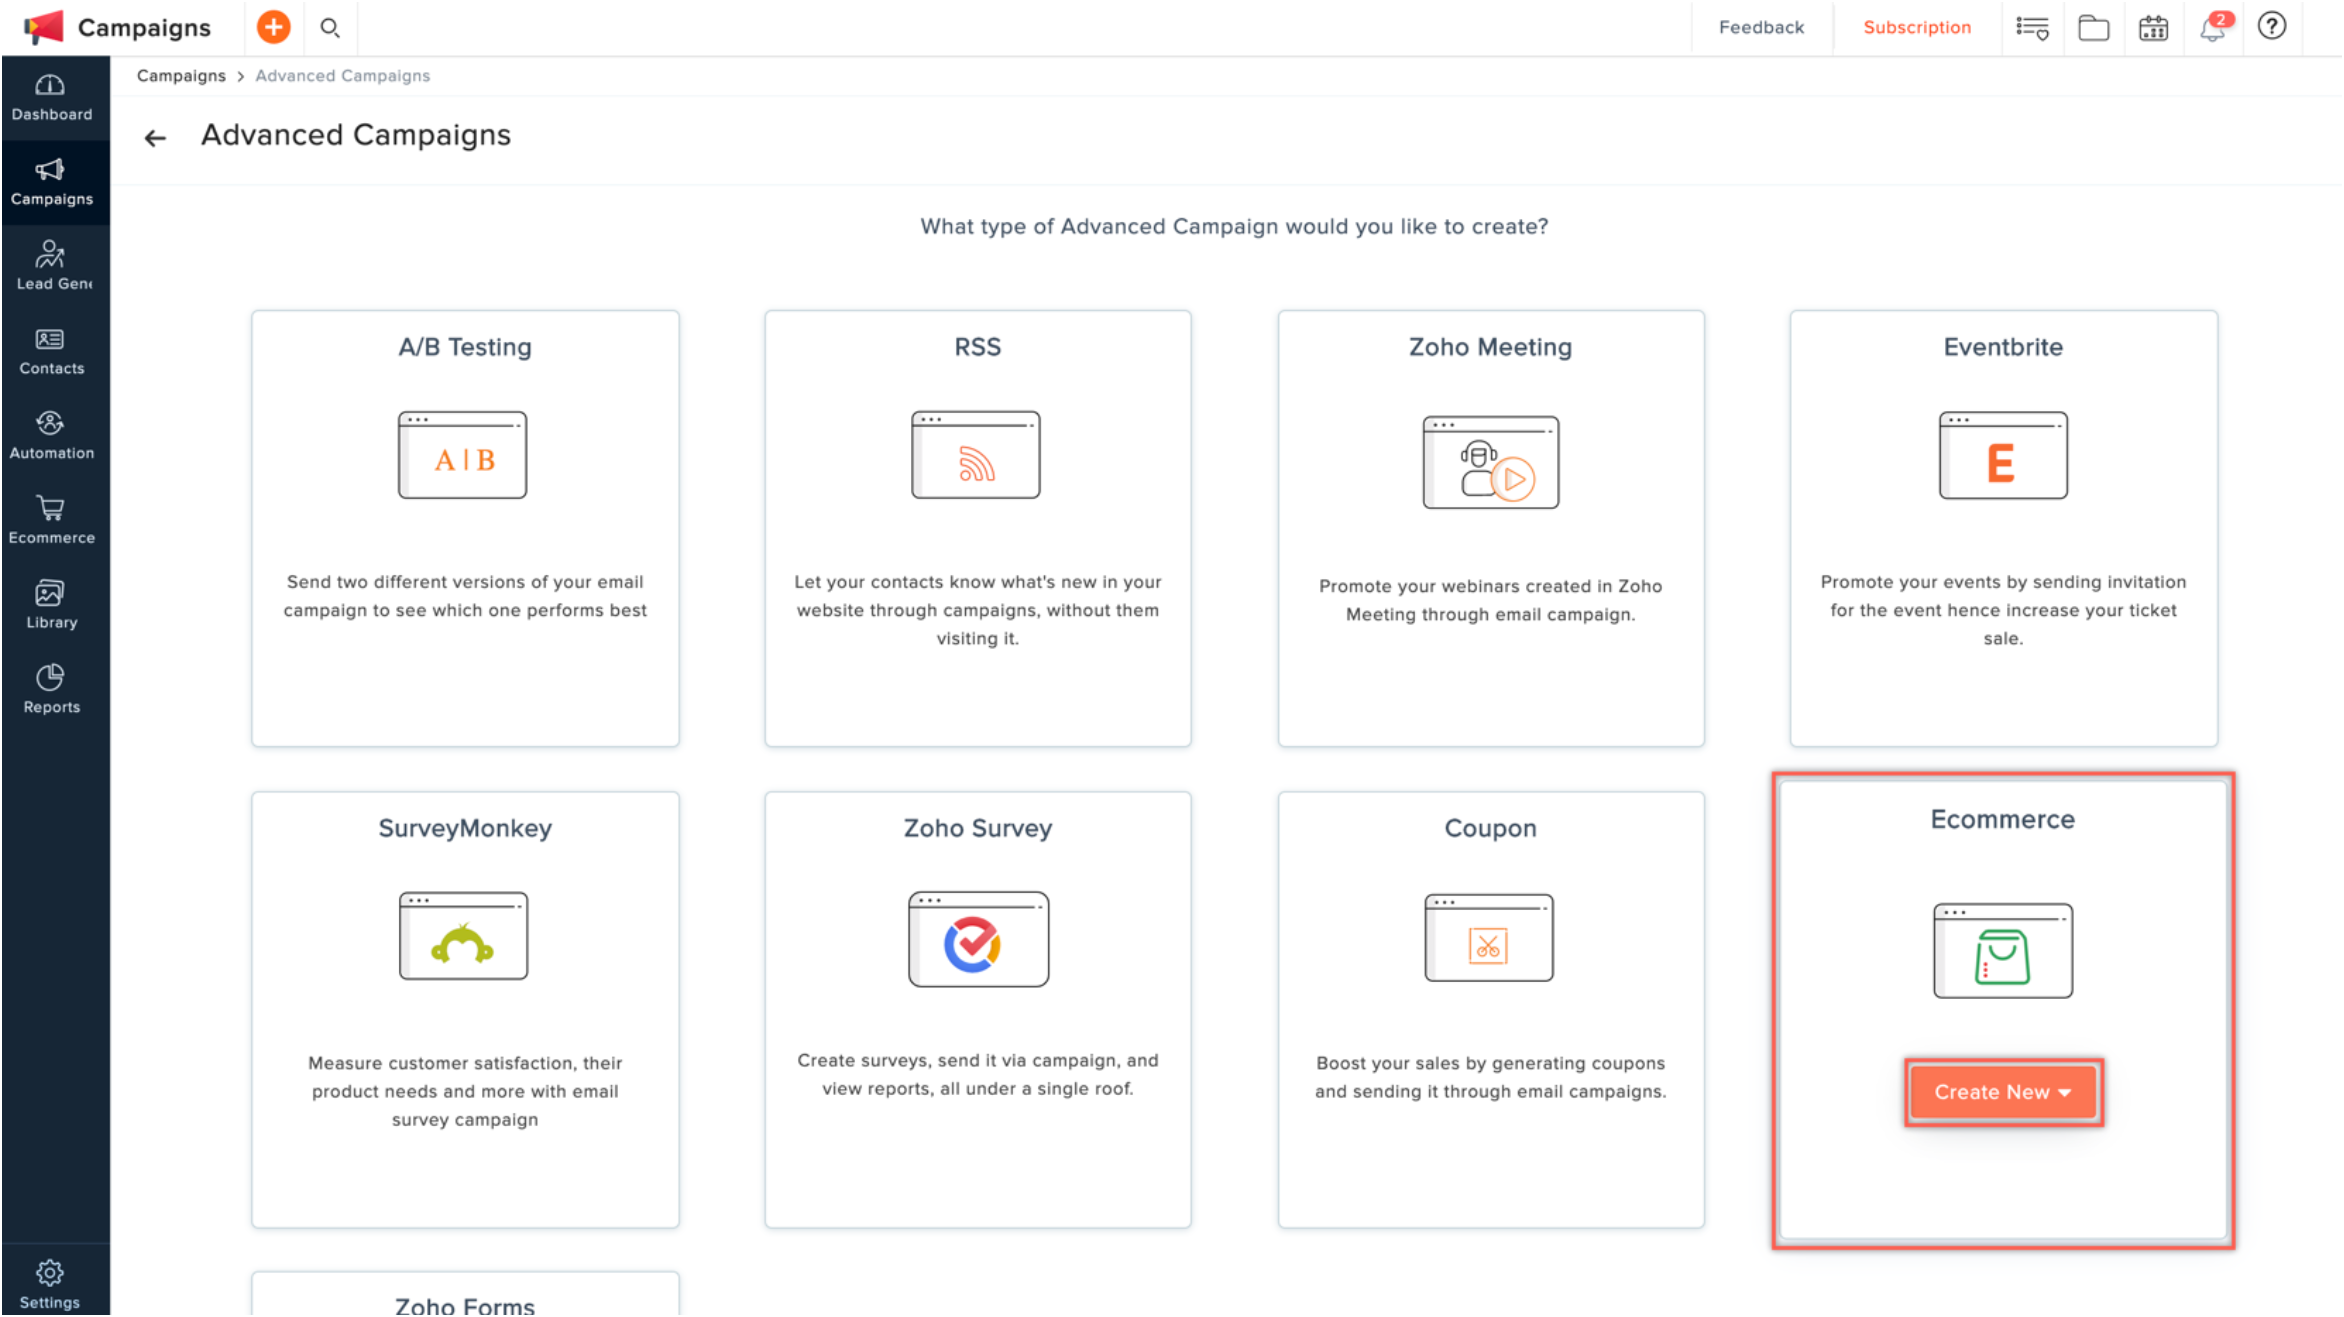The image size is (2344, 1317).
Task: Open Contacts in the sidebar
Action: click(52, 352)
